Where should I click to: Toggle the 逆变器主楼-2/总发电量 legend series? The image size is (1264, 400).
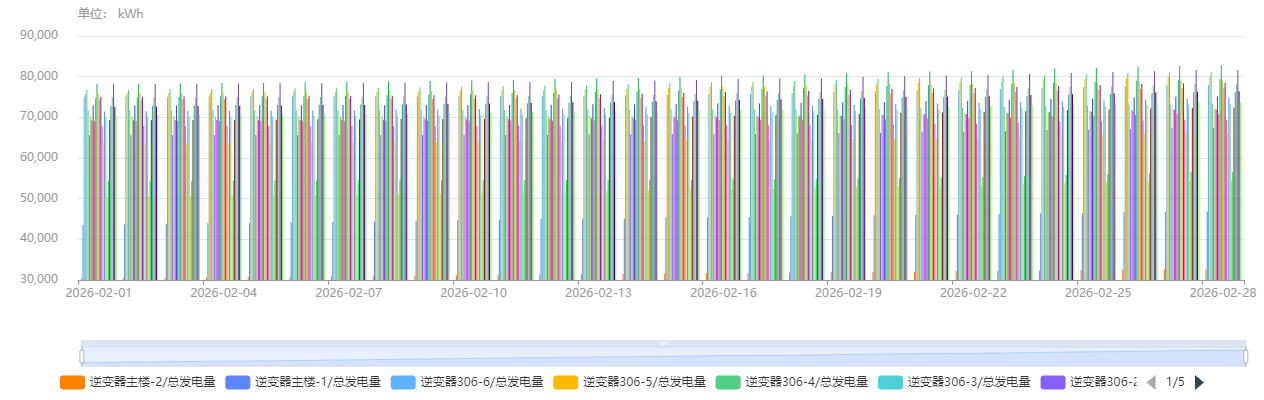click(x=136, y=382)
